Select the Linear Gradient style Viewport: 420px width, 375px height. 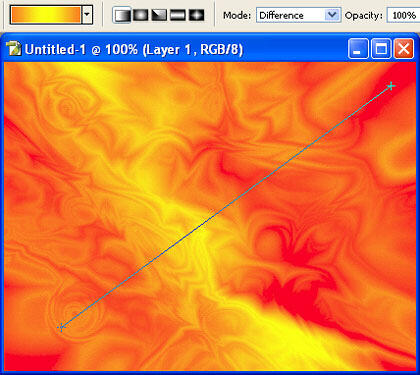[x=122, y=15]
